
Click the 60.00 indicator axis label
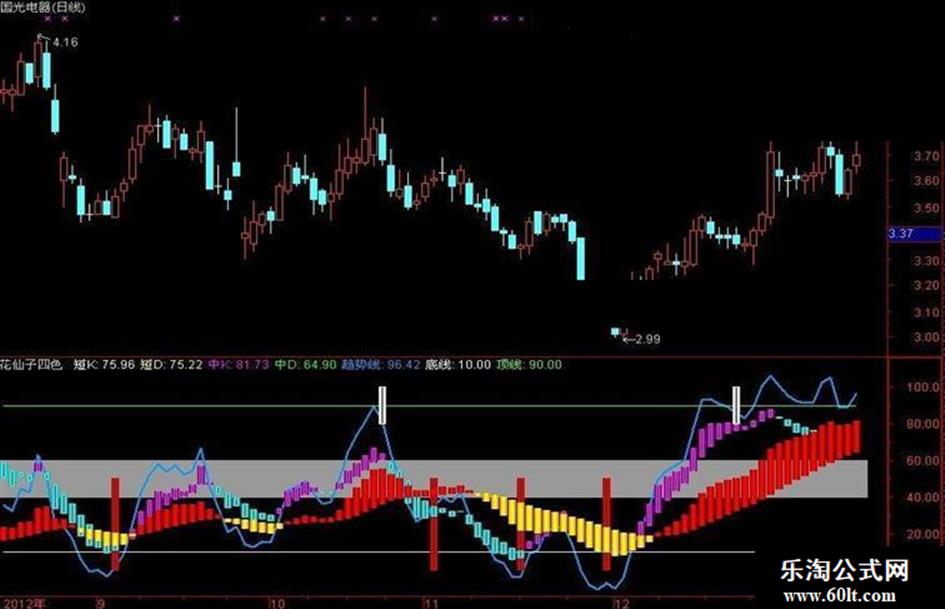923,461
